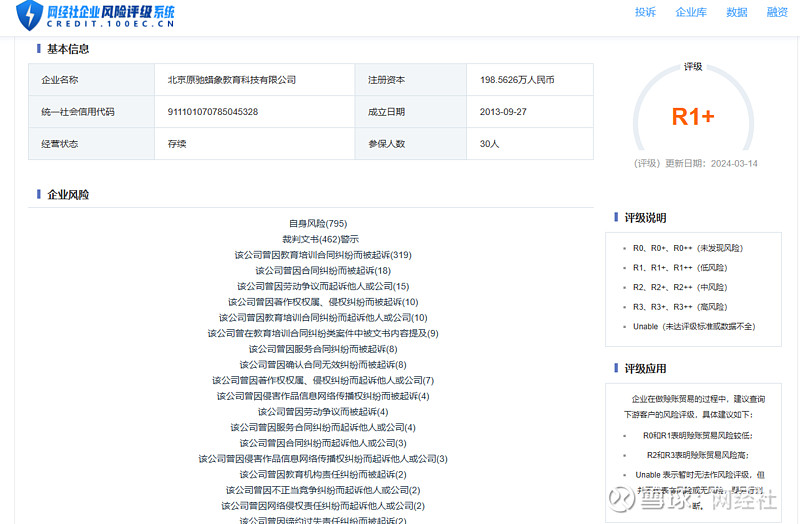Click 劳动争议而起诉他人或公司(15) line
The width and height of the screenshot is (800, 524).
[323, 286]
